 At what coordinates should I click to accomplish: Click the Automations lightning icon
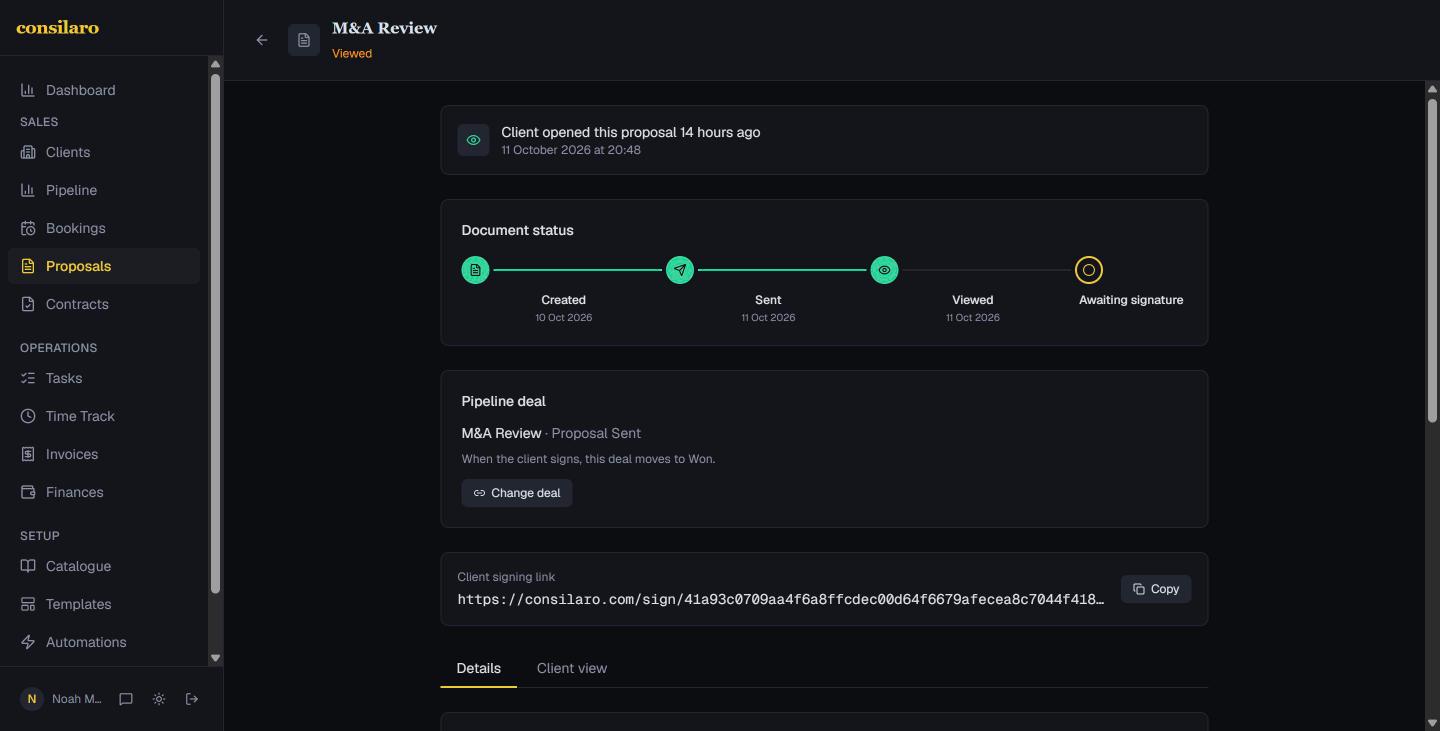(x=28, y=642)
